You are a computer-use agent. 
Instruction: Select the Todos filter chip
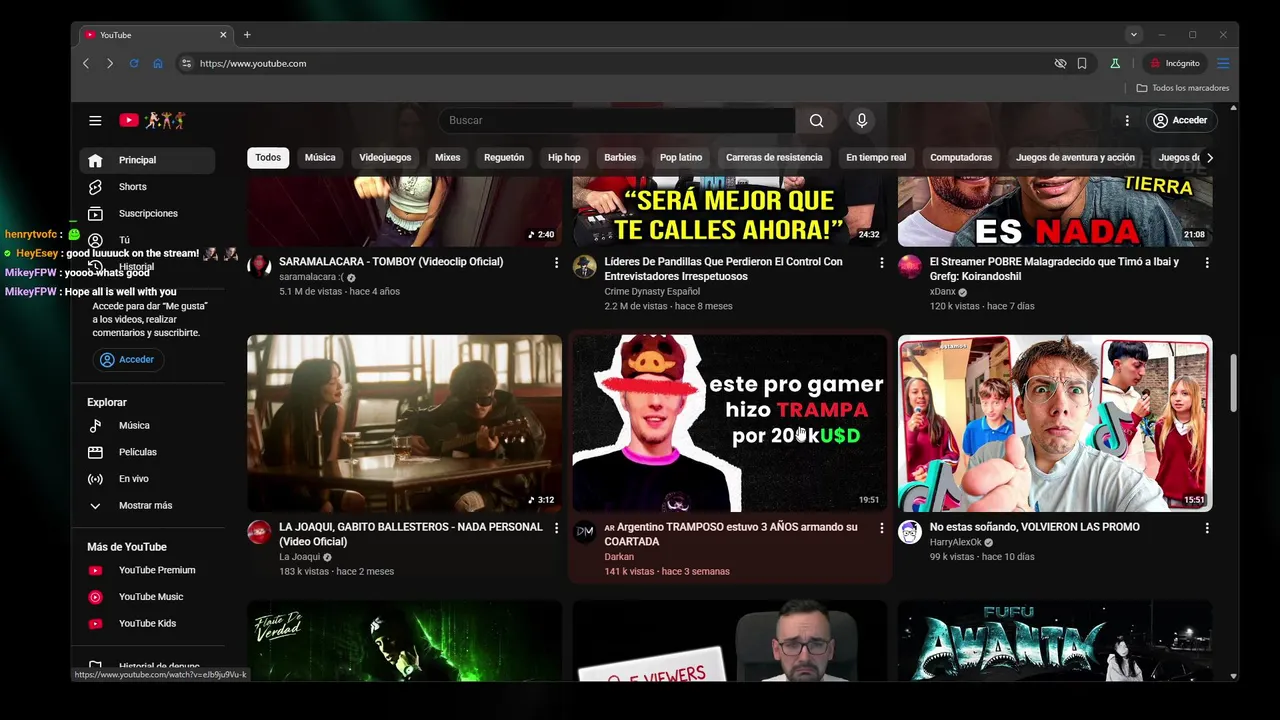point(268,157)
